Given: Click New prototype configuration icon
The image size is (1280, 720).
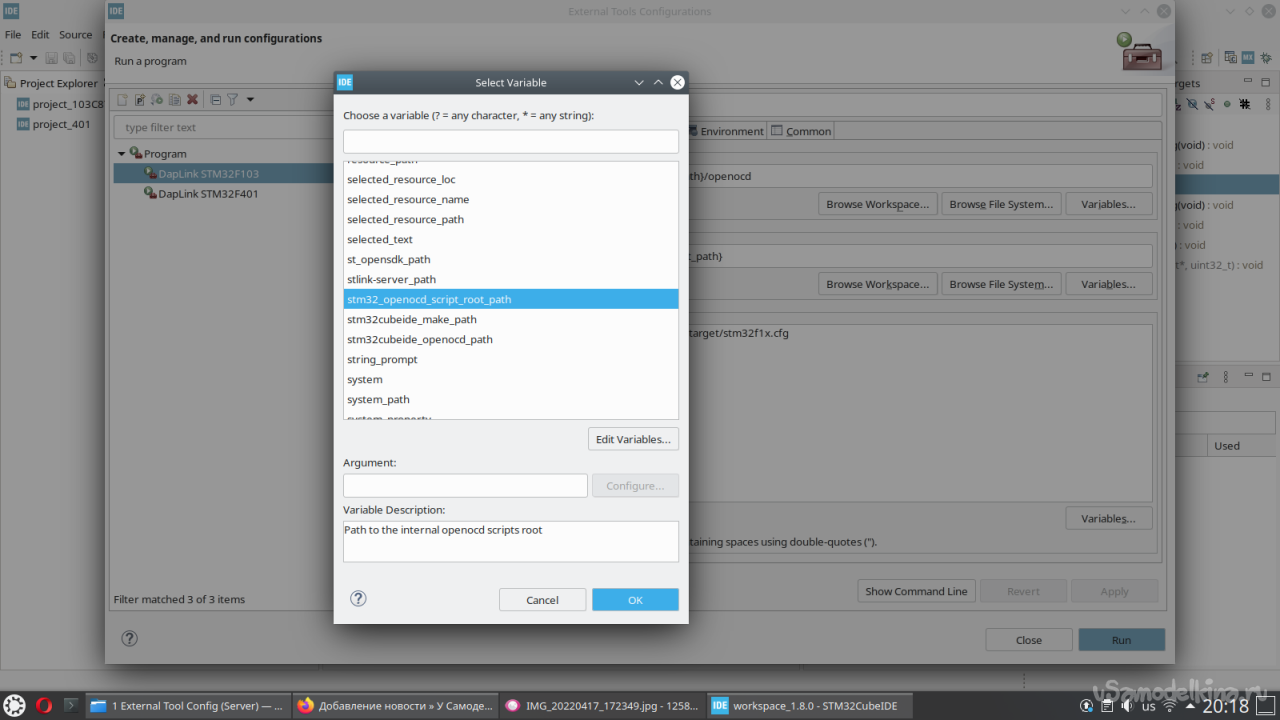Looking at the screenshot, I should tap(140, 100).
